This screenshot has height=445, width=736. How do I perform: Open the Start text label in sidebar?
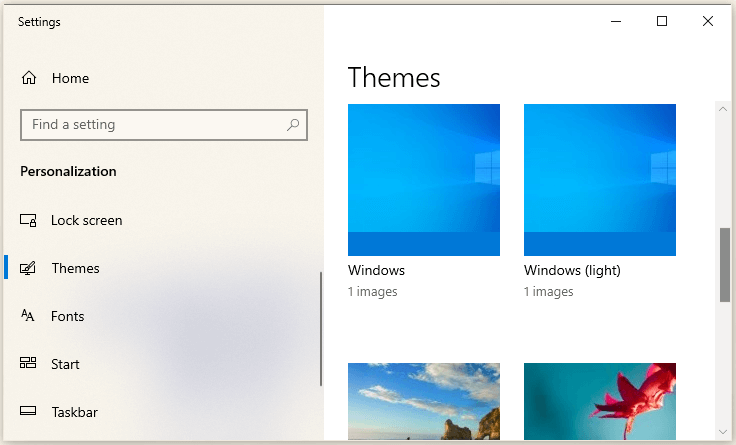pyautogui.click(x=65, y=364)
